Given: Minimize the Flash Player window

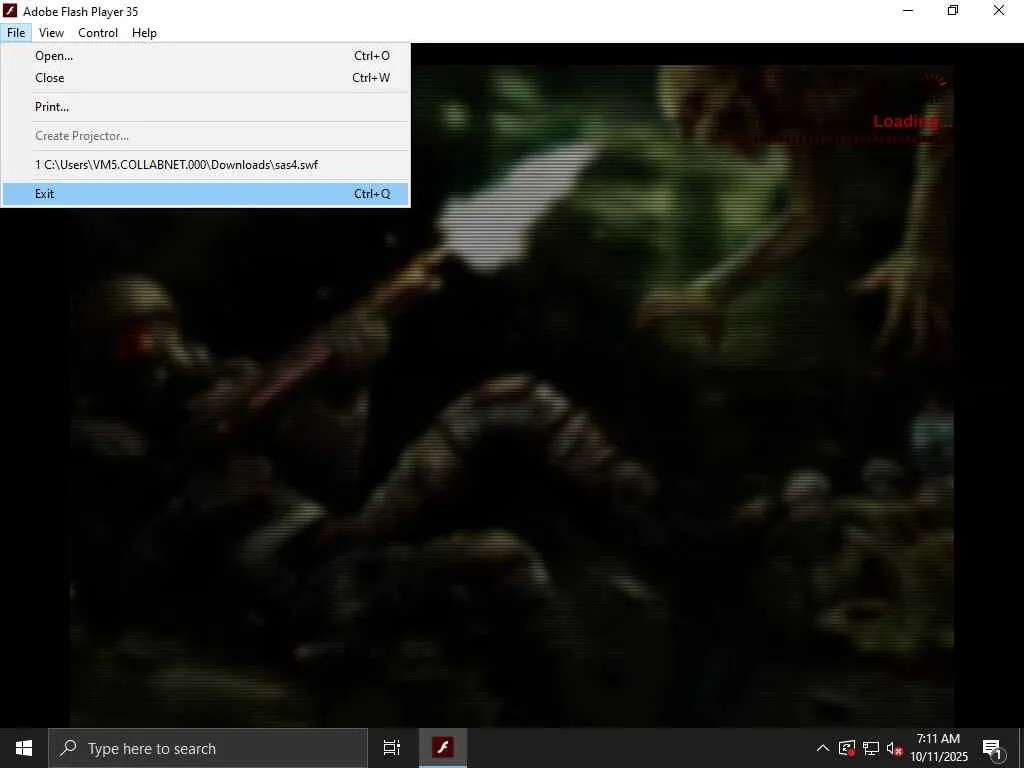Looking at the screenshot, I should tap(908, 10).
